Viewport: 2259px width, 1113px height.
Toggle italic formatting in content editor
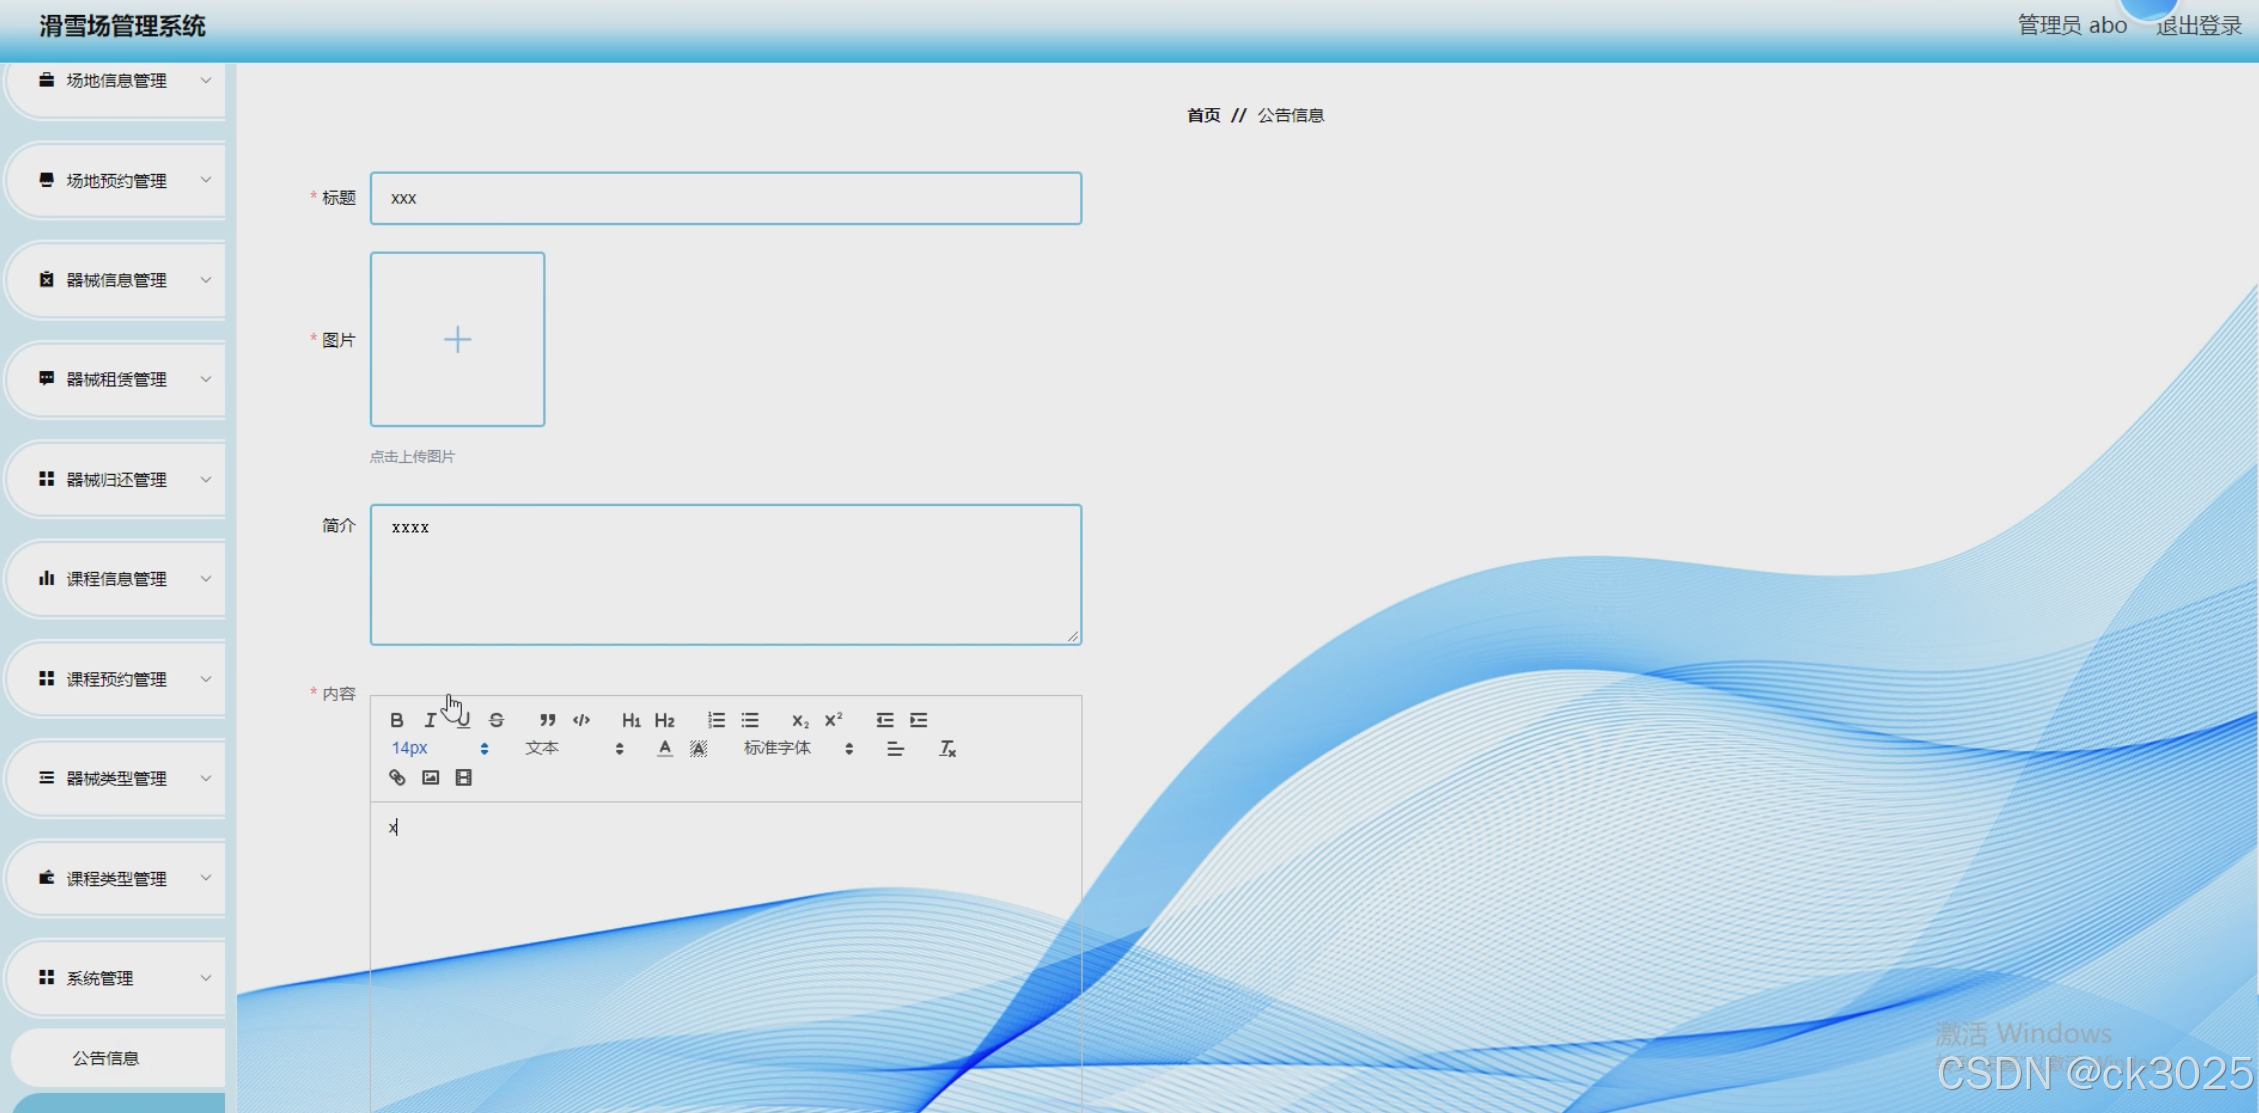tap(430, 720)
